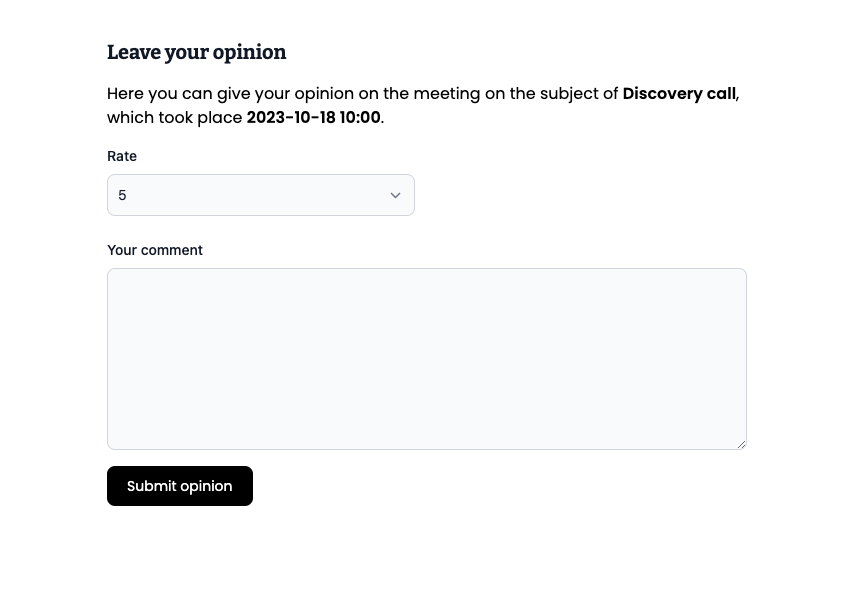The image size is (863, 596).
Task: Click the chevron on the Rate selector
Action: pyautogui.click(x=395, y=195)
